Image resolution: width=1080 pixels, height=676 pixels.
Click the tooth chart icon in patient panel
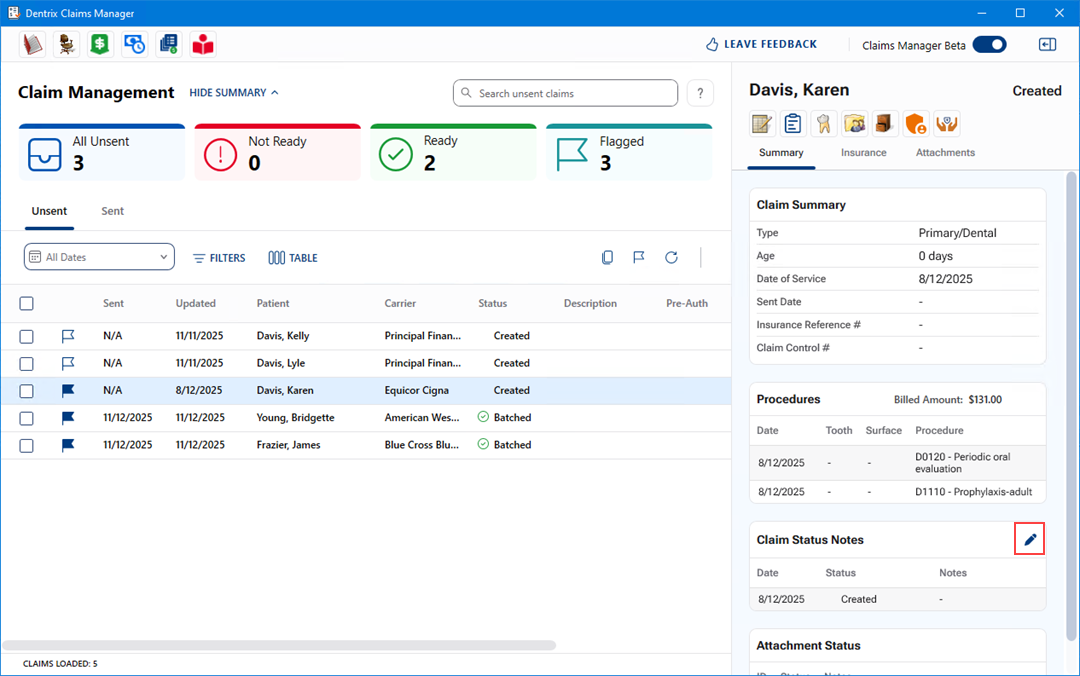pyautogui.click(x=823, y=123)
